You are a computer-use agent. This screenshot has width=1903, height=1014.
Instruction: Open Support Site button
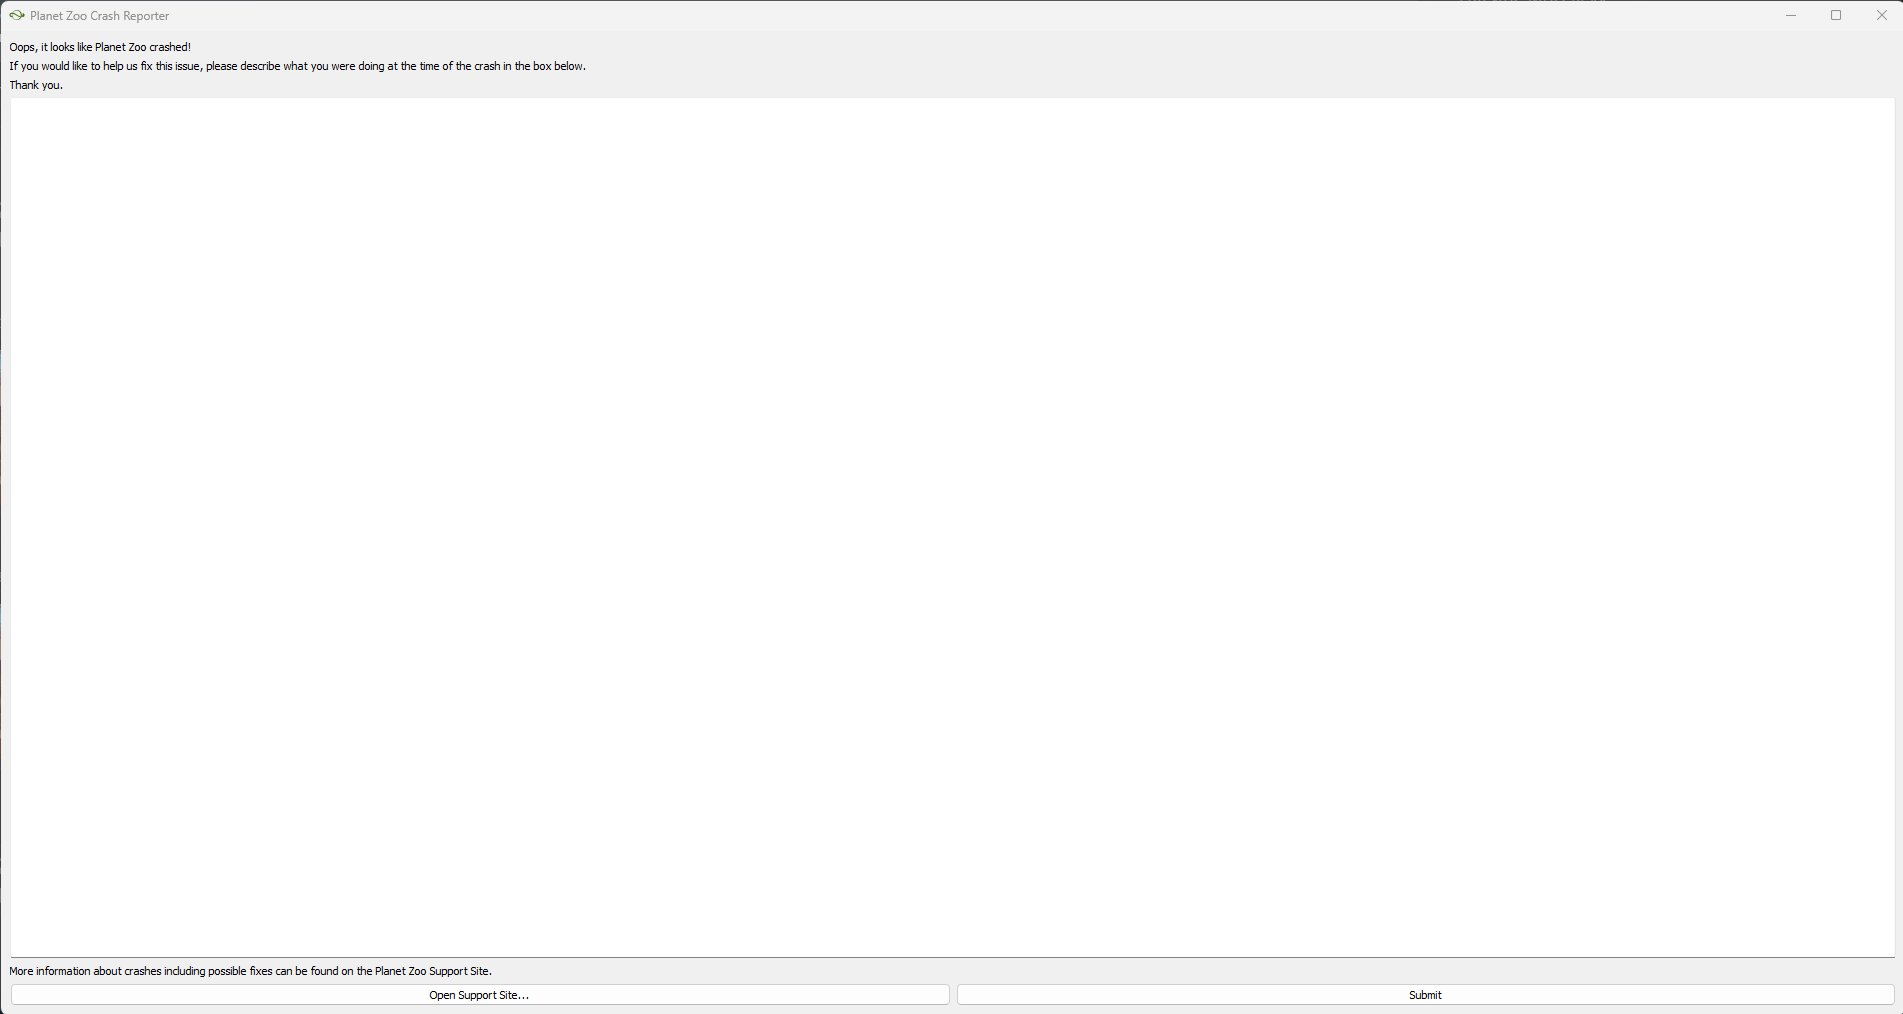480,995
